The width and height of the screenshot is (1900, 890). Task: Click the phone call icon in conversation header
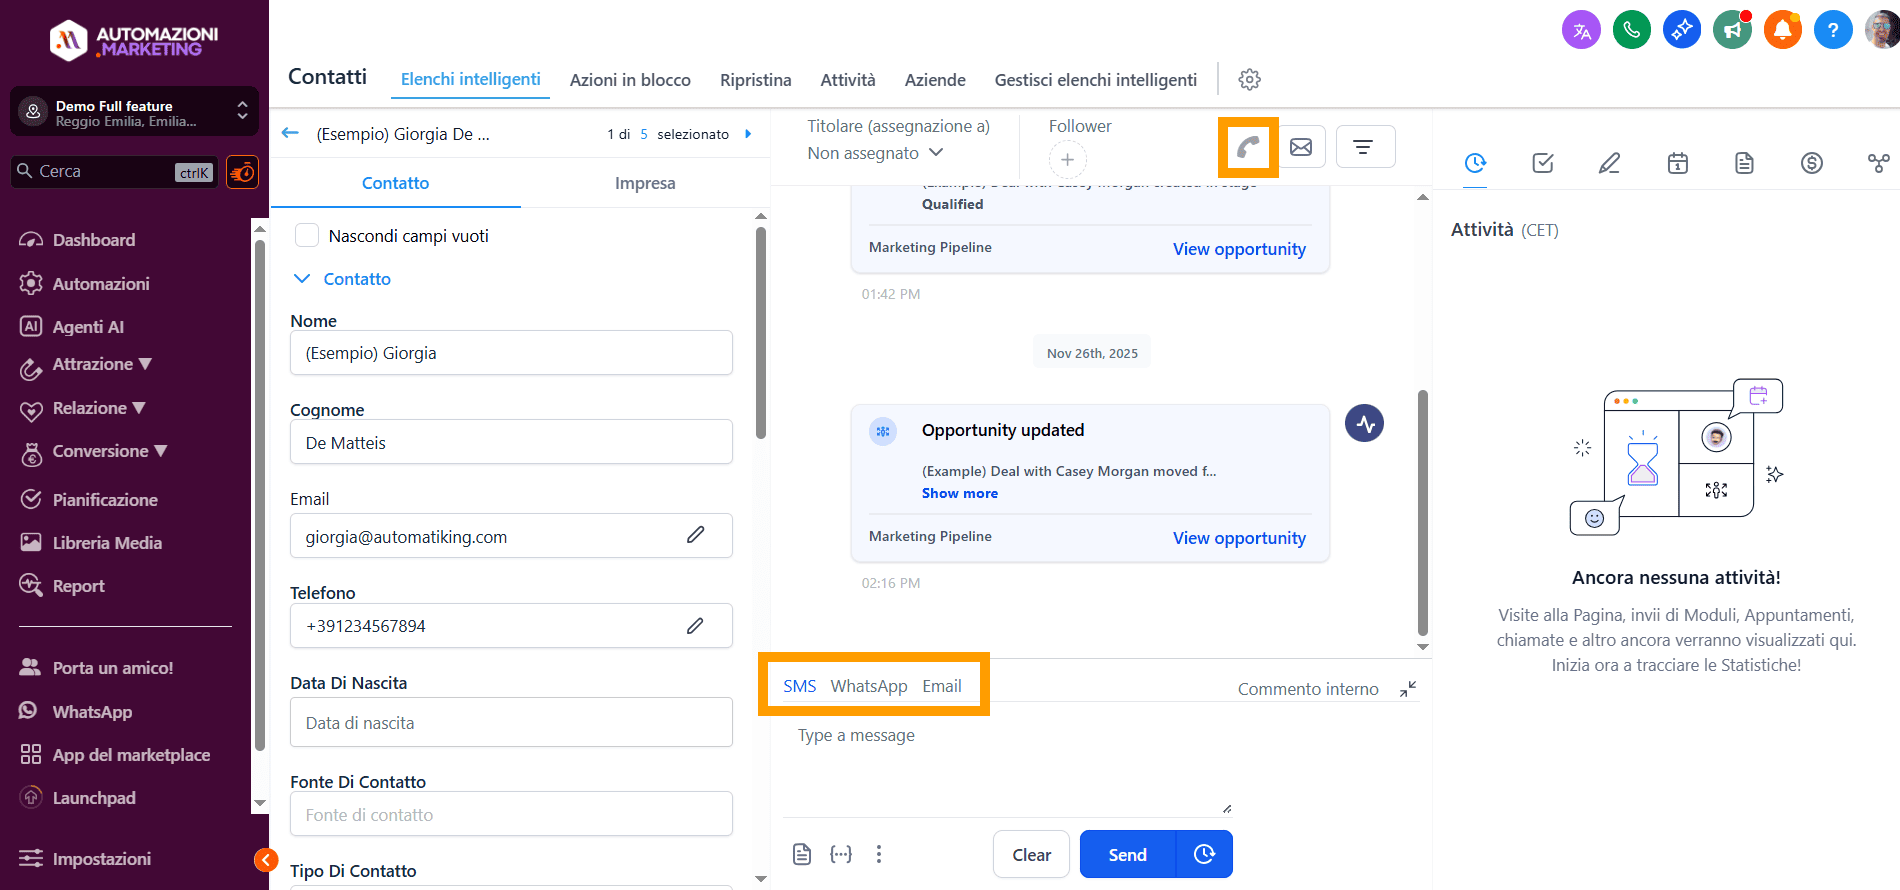tap(1247, 148)
